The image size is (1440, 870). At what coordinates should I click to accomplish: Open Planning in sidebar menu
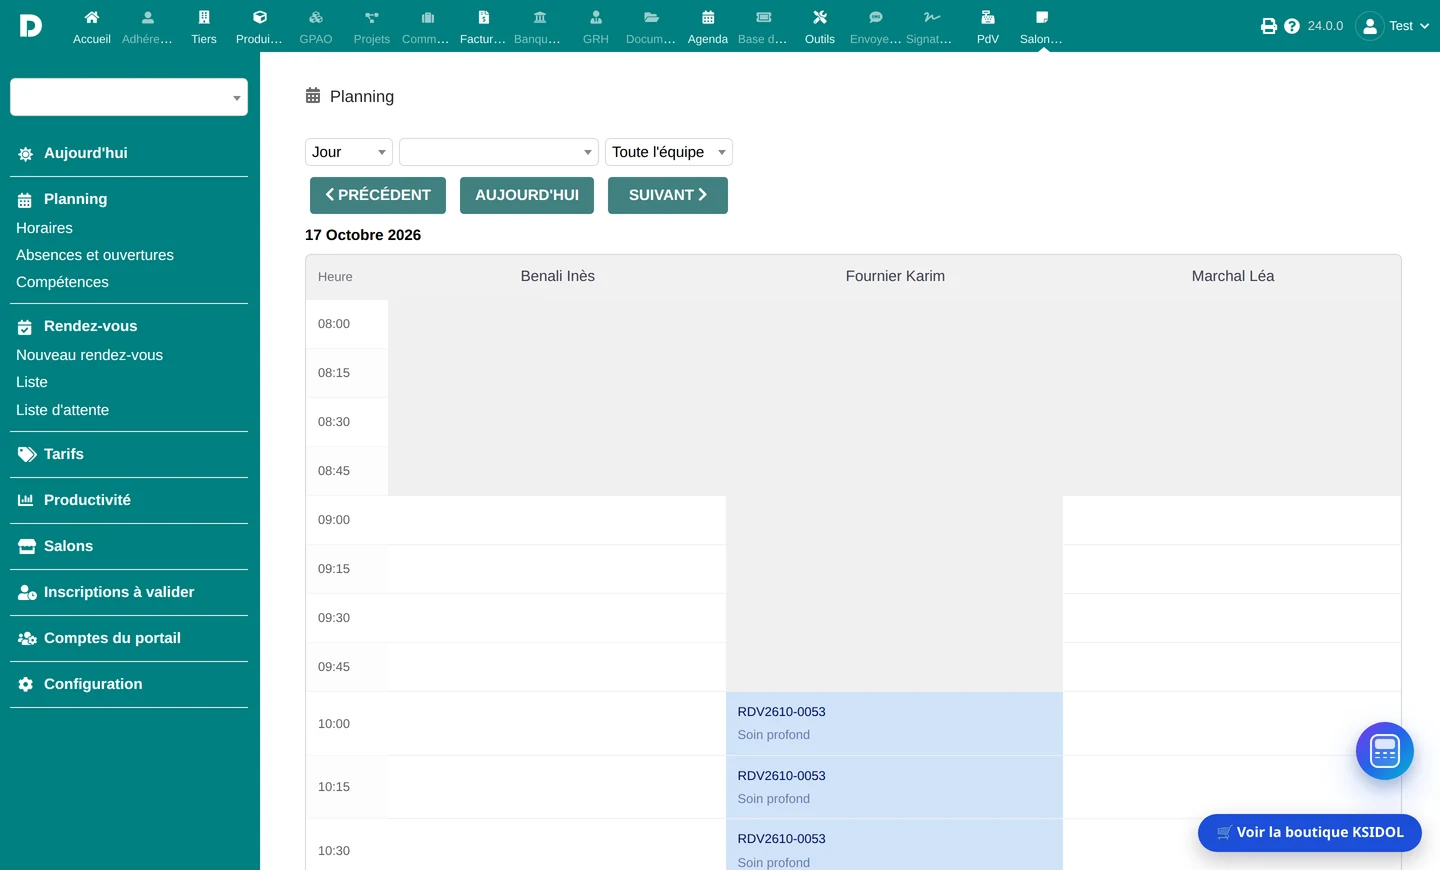point(75,199)
